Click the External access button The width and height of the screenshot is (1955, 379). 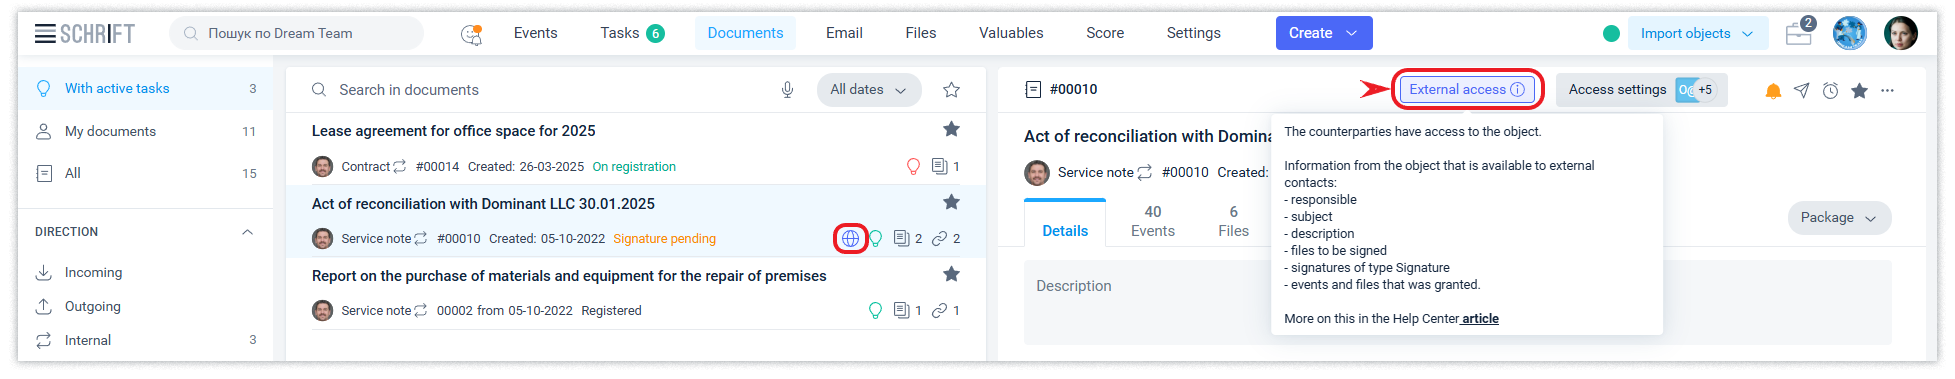tap(1466, 89)
